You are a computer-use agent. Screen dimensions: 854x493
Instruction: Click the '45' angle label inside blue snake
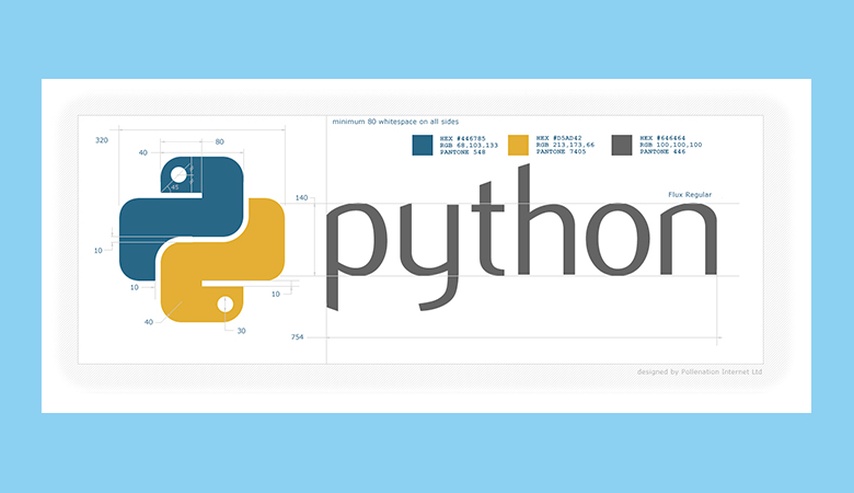coord(175,187)
